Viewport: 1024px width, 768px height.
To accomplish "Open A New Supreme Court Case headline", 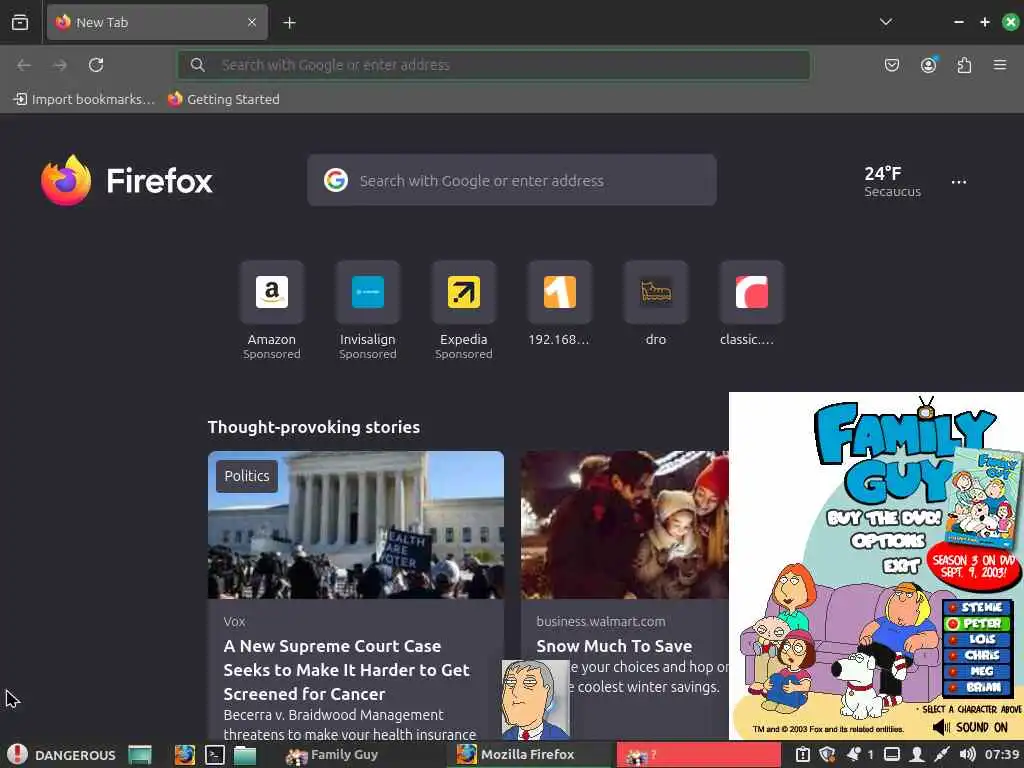I will pos(346,670).
